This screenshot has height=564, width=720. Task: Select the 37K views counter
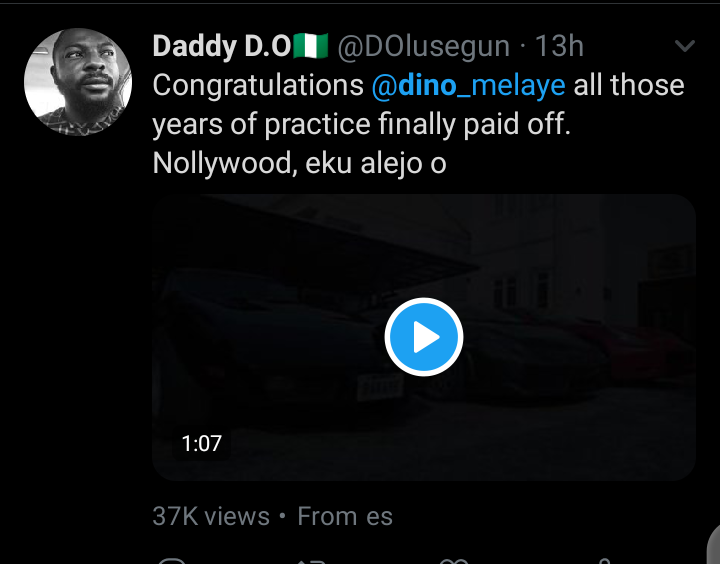point(211,516)
